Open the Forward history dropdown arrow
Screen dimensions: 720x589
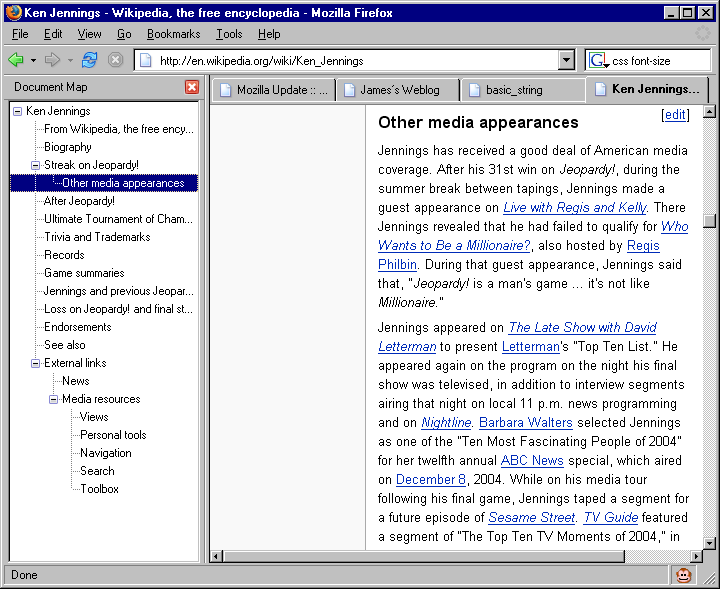70,60
